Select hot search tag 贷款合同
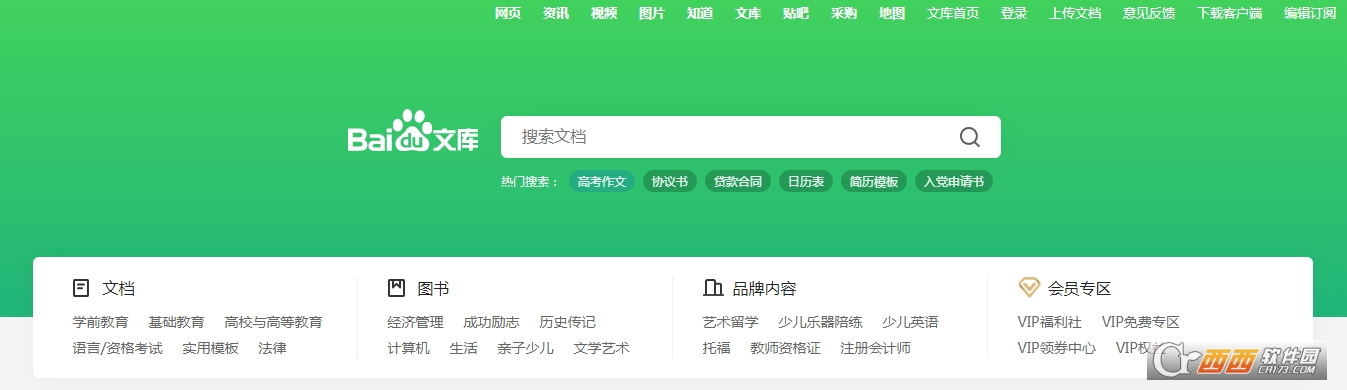The height and width of the screenshot is (390, 1347). 738,182
